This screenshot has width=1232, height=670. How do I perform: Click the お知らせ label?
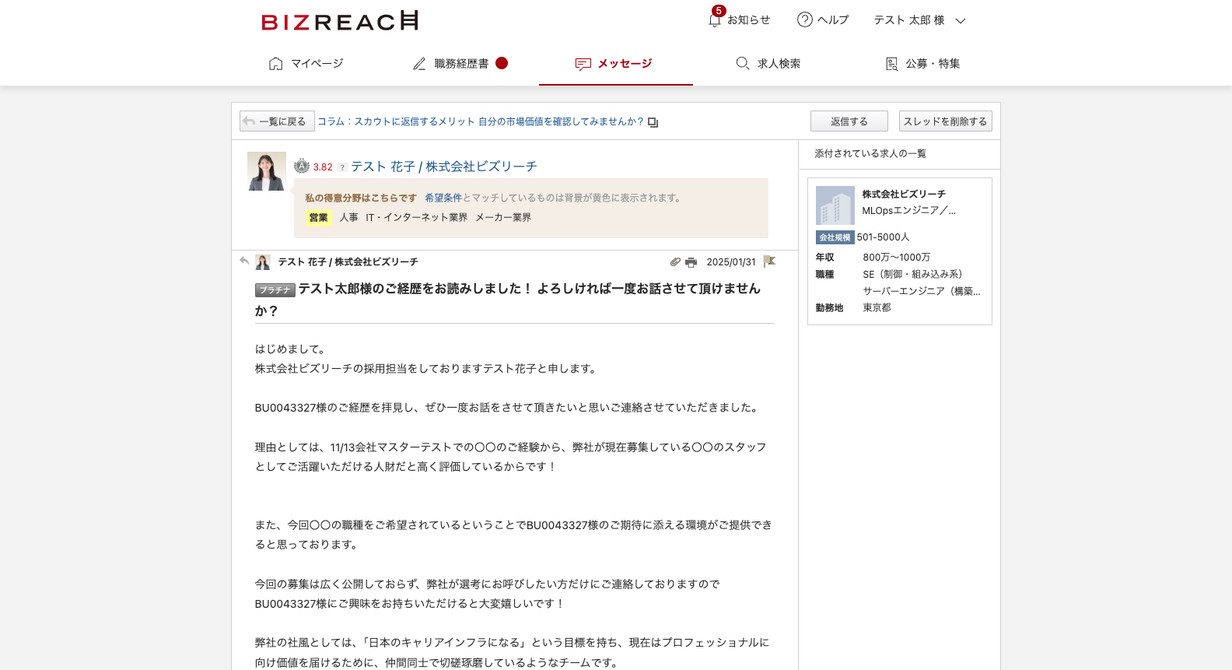pos(749,20)
